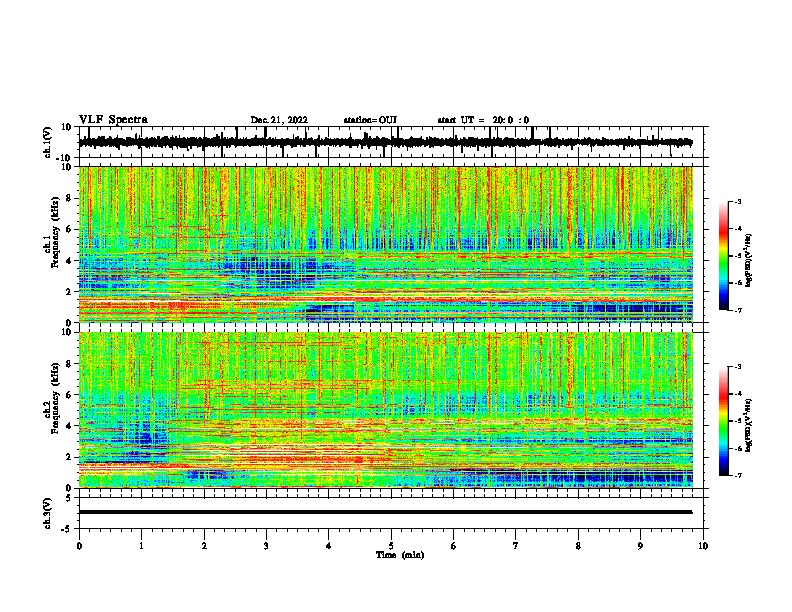Click the "Time (min)" axis title

point(400,555)
